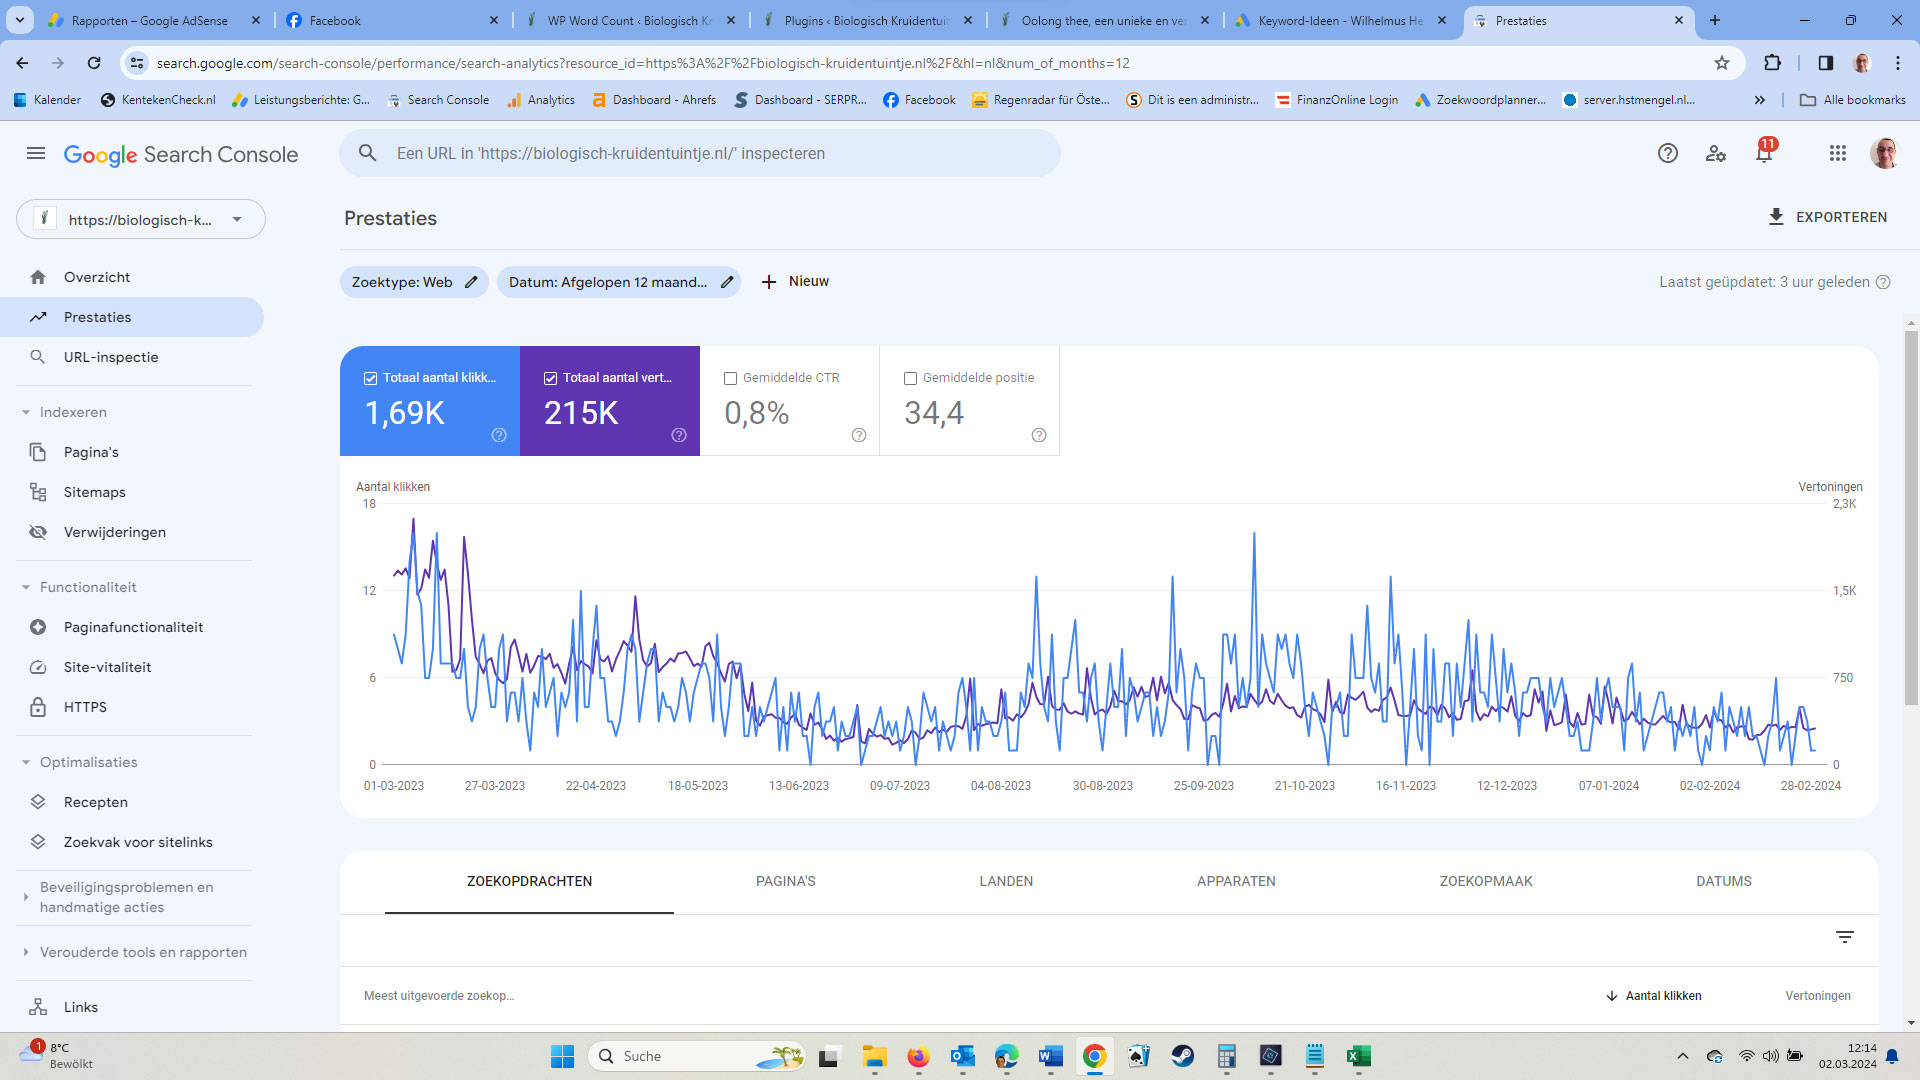
Task: Open the Google apps grid
Action: pos(1838,154)
